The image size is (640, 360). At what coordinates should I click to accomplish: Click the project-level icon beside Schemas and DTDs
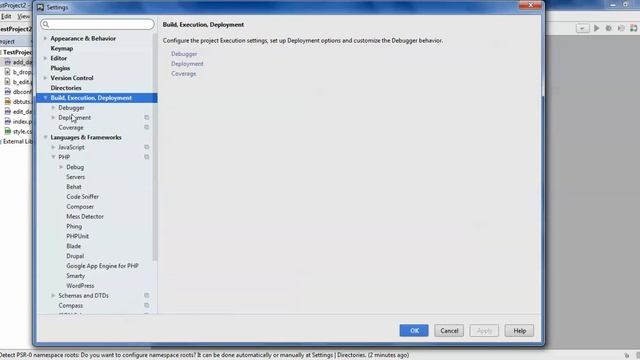click(x=147, y=296)
